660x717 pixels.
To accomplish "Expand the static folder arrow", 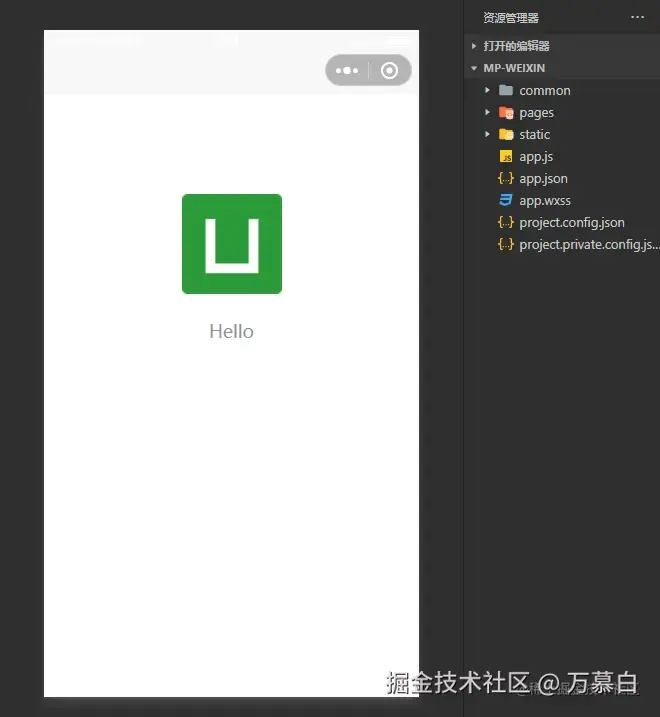I will (x=487, y=134).
